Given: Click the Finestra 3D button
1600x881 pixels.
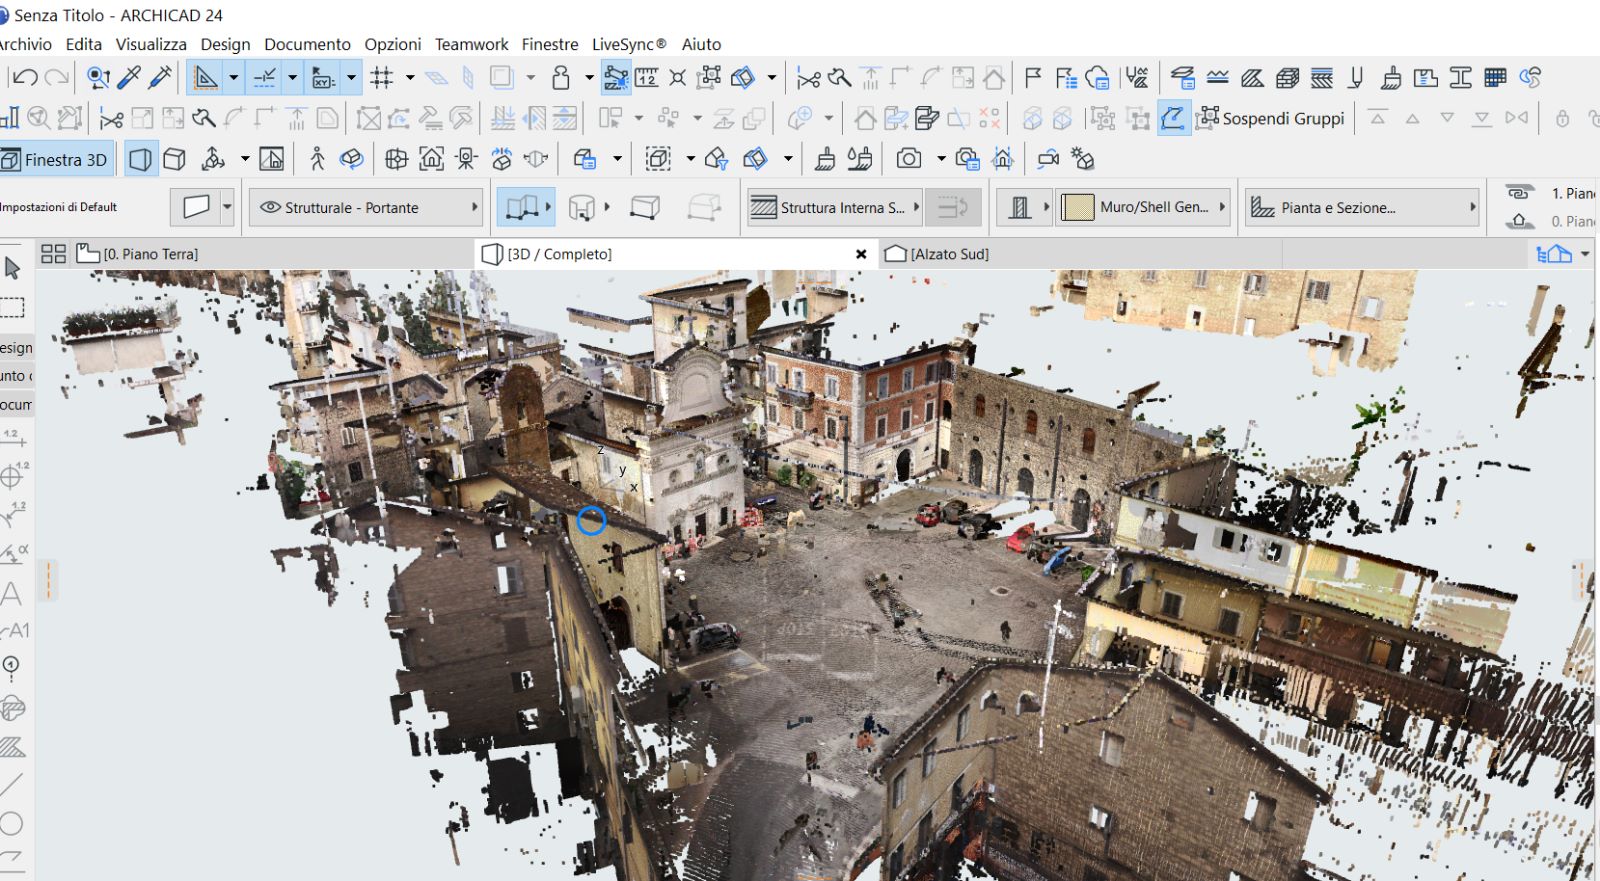Looking at the screenshot, I should coord(56,160).
